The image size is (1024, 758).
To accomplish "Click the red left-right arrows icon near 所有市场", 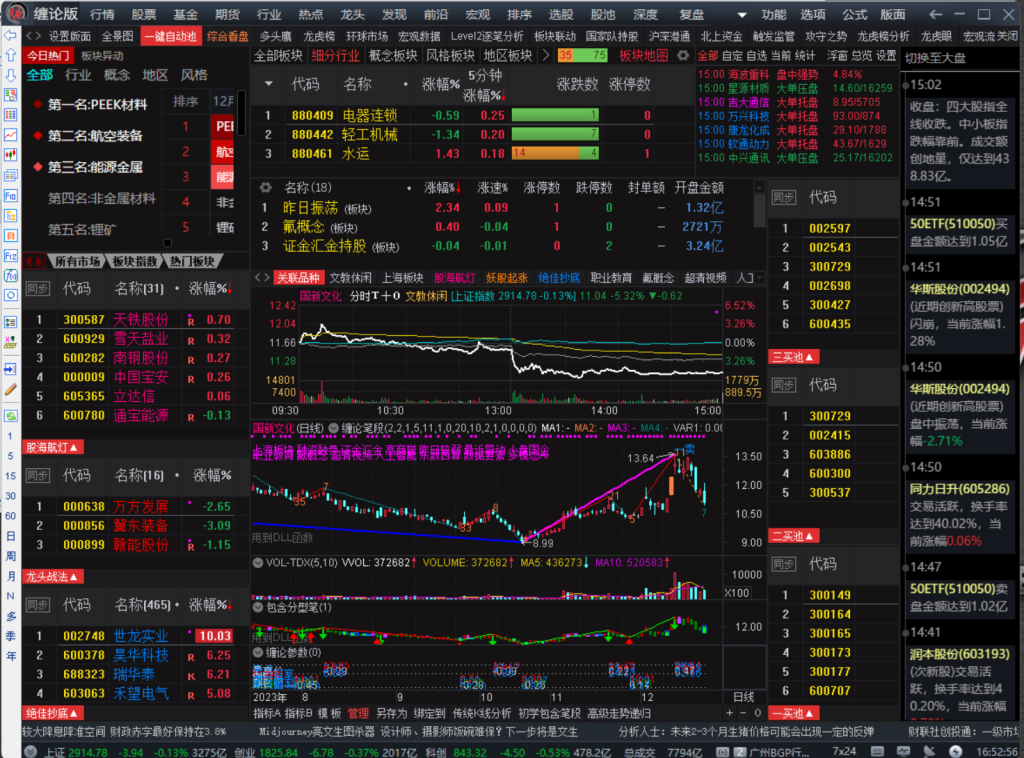I will [x=34, y=261].
